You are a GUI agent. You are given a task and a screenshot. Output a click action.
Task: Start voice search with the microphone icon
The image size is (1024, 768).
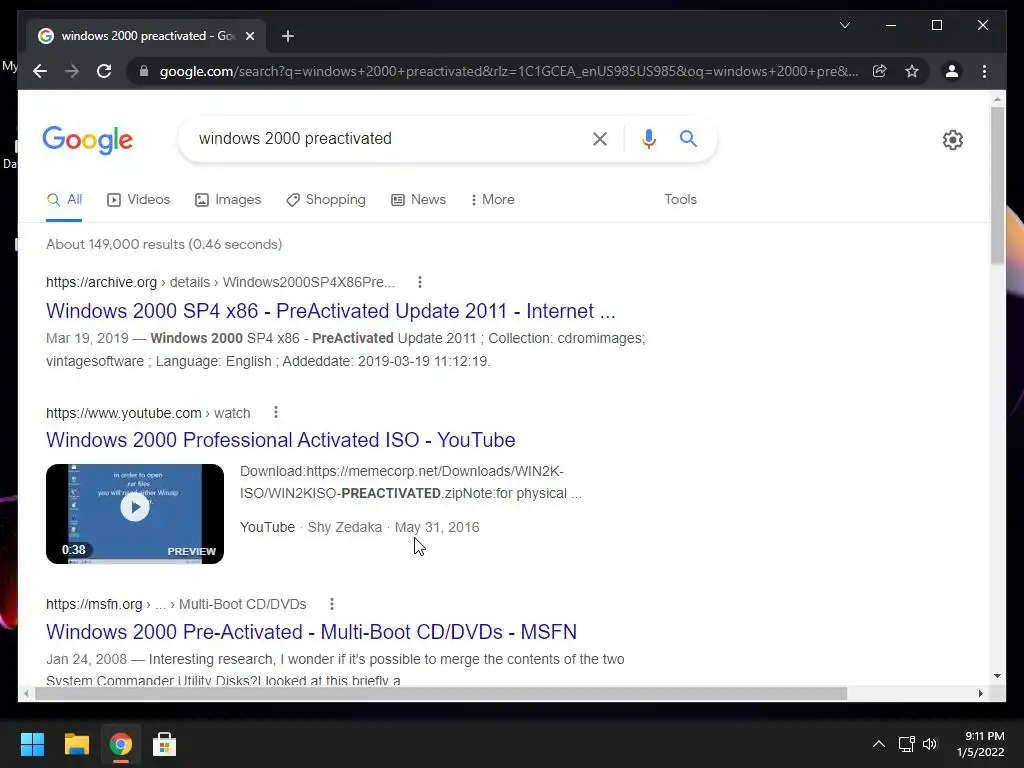point(648,138)
